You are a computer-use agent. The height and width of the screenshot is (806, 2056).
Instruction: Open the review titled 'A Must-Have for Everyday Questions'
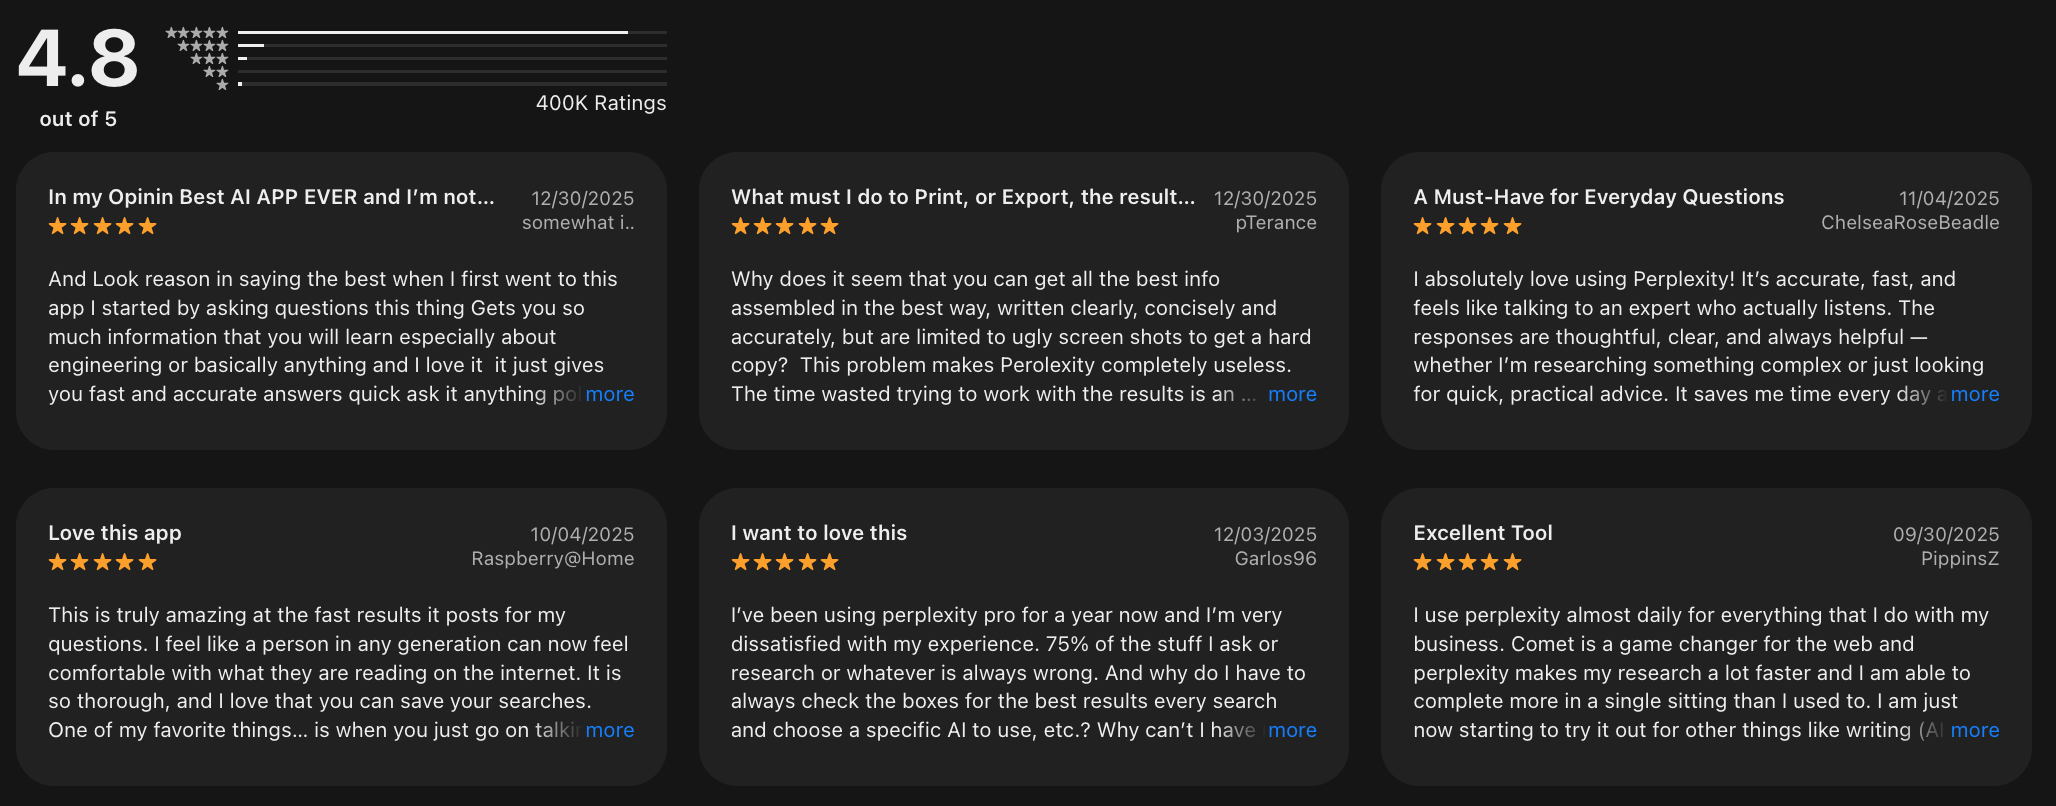tap(1598, 197)
